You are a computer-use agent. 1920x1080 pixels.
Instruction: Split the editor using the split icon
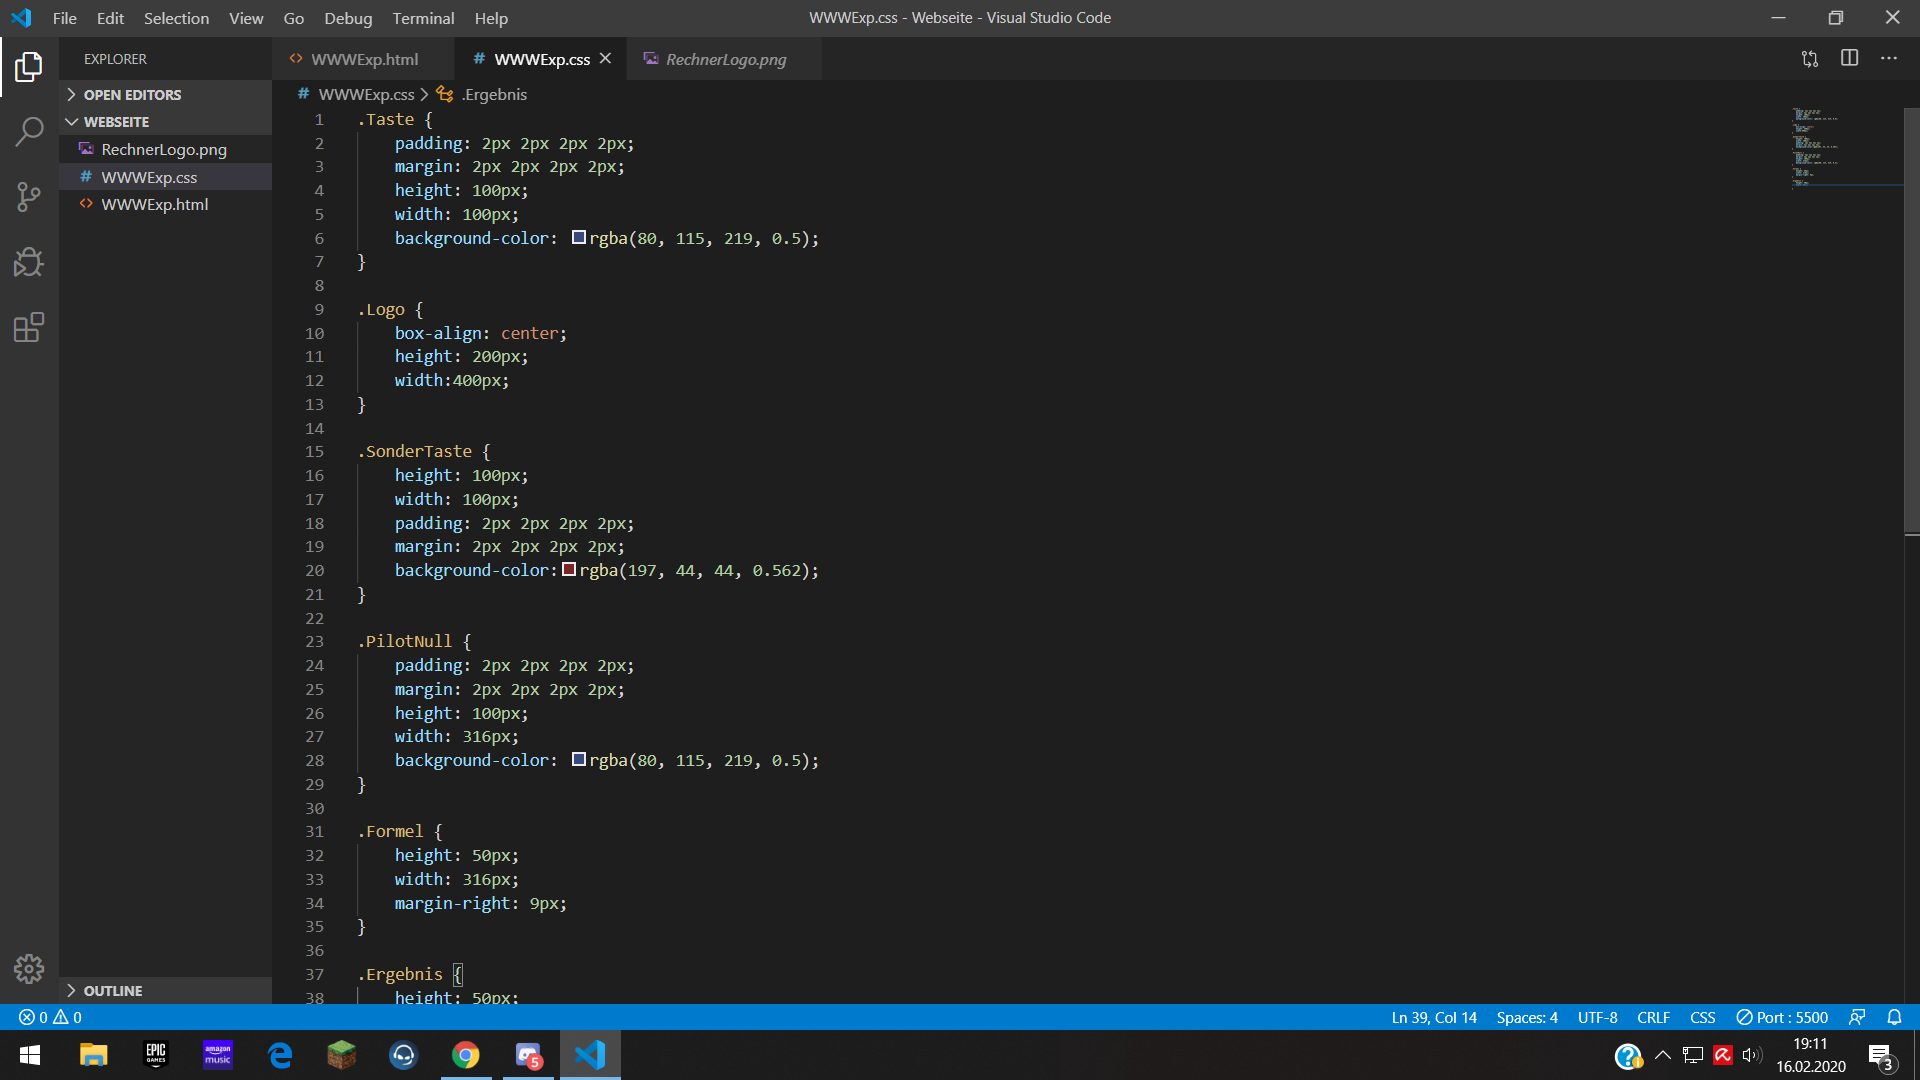(1849, 59)
